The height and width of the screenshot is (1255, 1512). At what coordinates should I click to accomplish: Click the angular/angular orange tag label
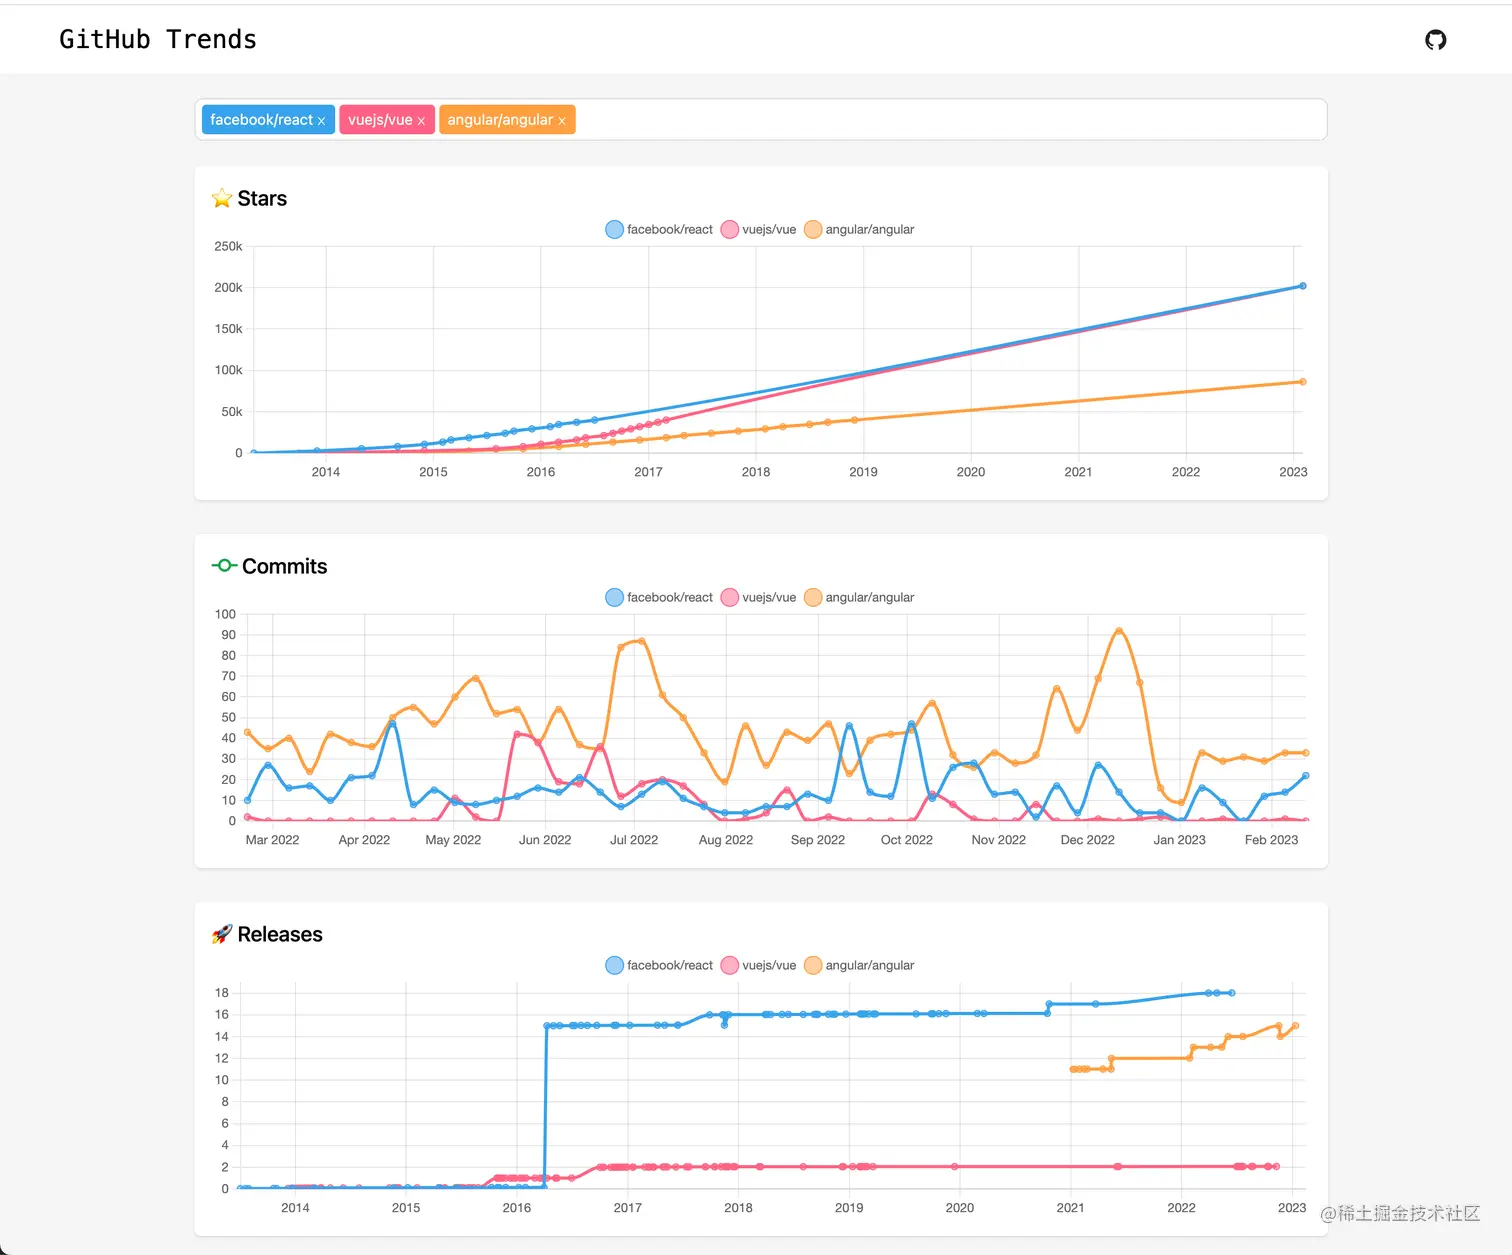tap(500, 119)
